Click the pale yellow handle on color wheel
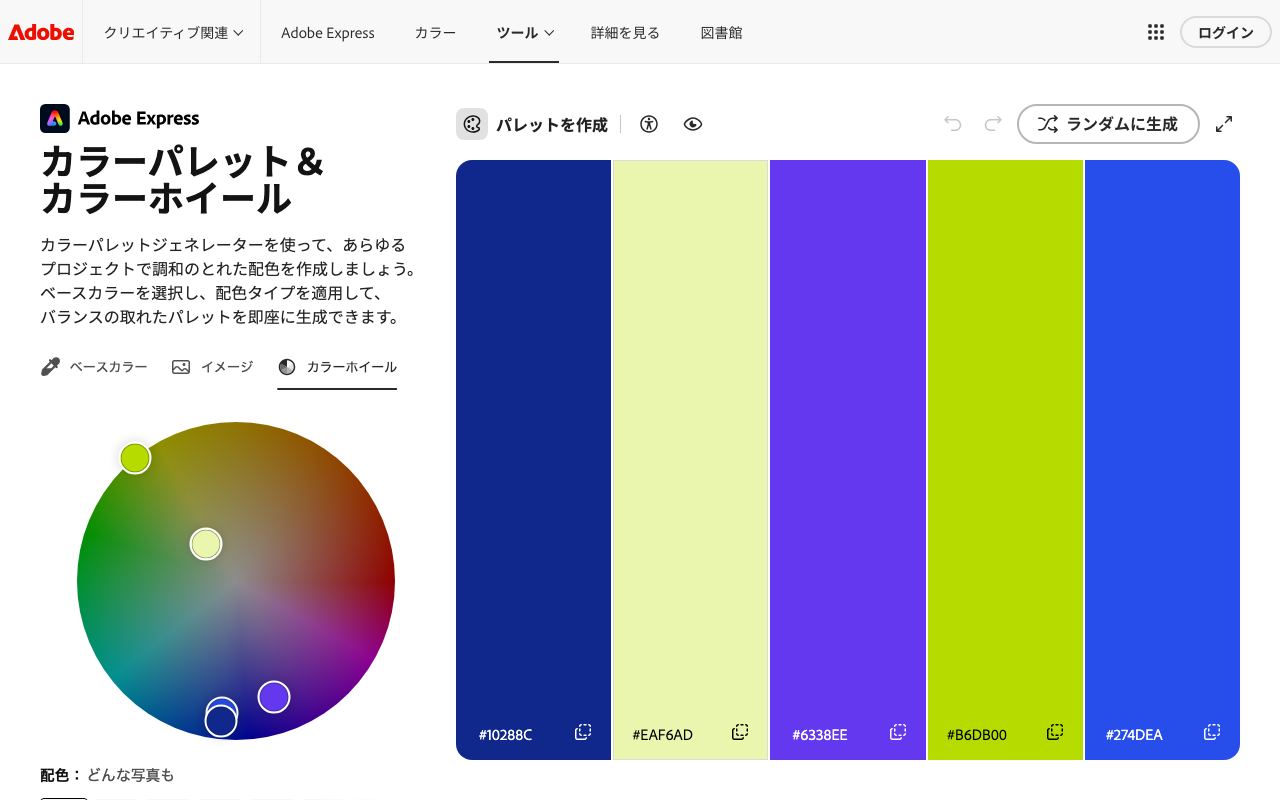This screenshot has width=1280, height=800. click(x=206, y=544)
